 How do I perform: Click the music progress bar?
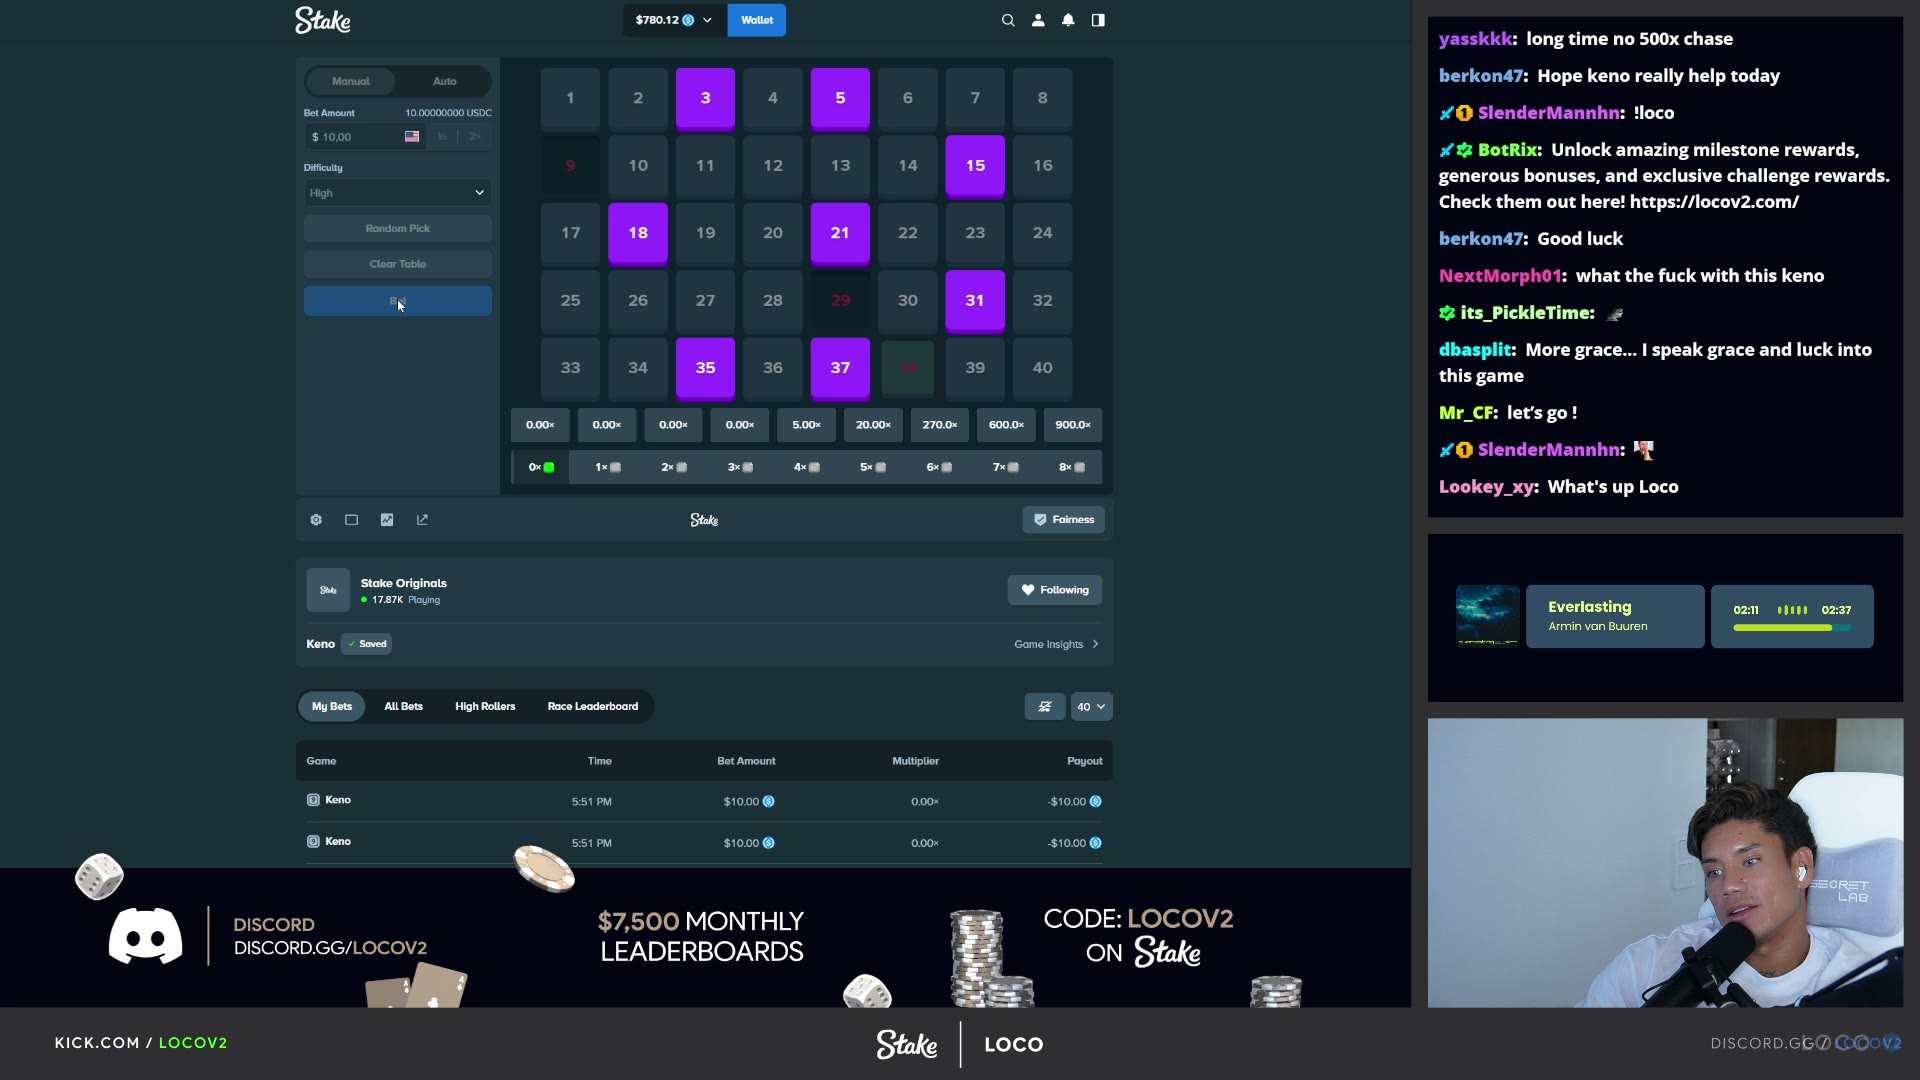coord(1792,628)
